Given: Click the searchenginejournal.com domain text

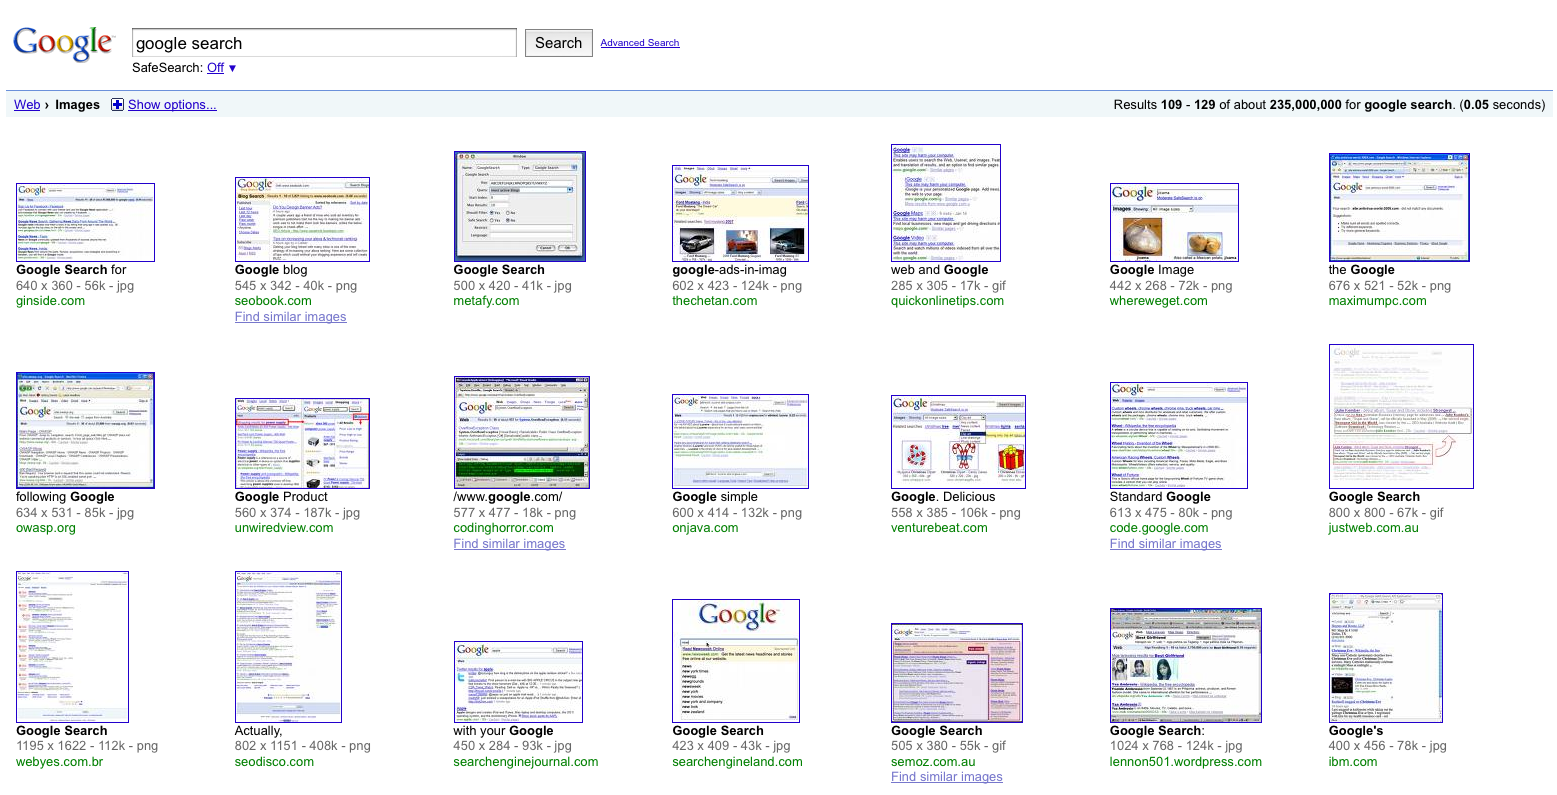Looking at the screenshot, I should [x=526, y=762].
